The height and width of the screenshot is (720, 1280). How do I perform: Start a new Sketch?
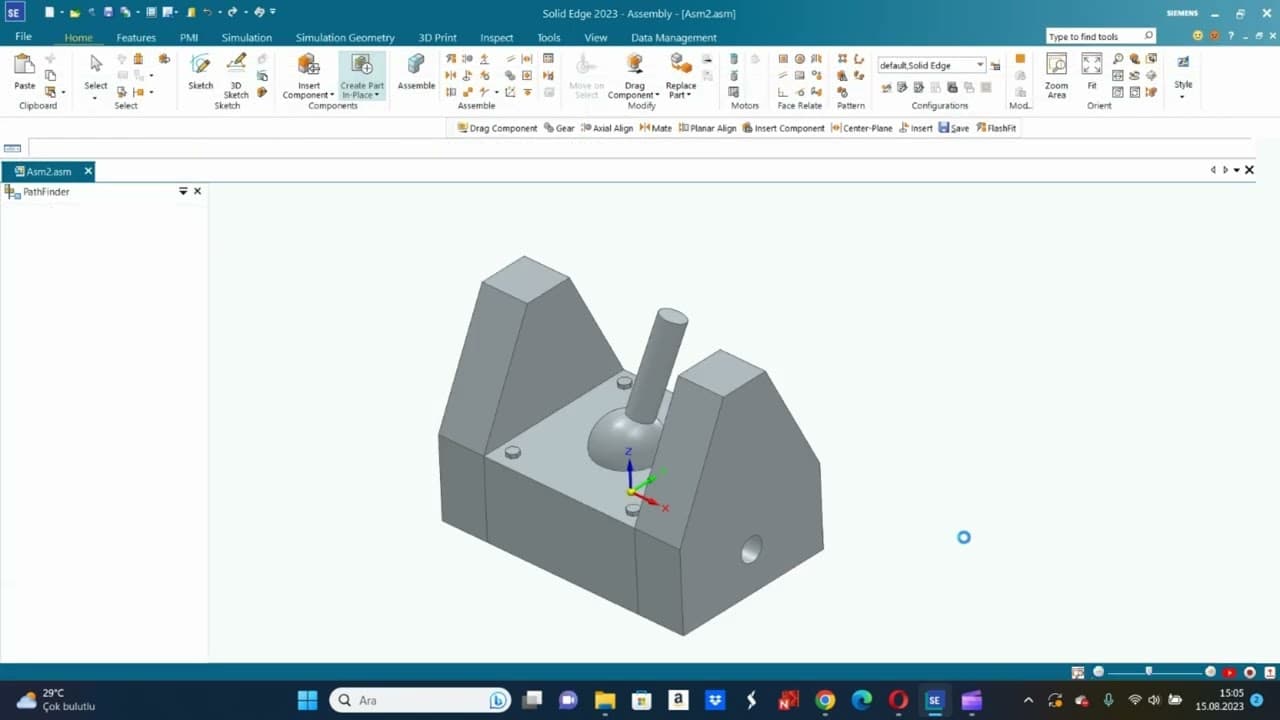200,70
